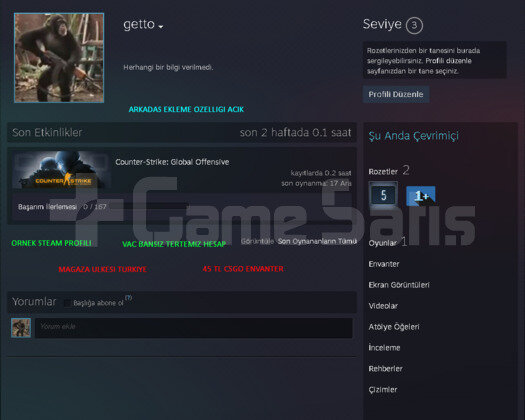Click the small avatar beside comment box

click(21, 328)
